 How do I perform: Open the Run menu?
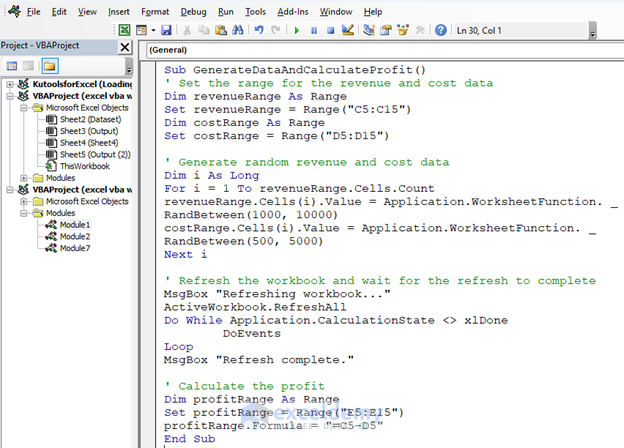226,12
